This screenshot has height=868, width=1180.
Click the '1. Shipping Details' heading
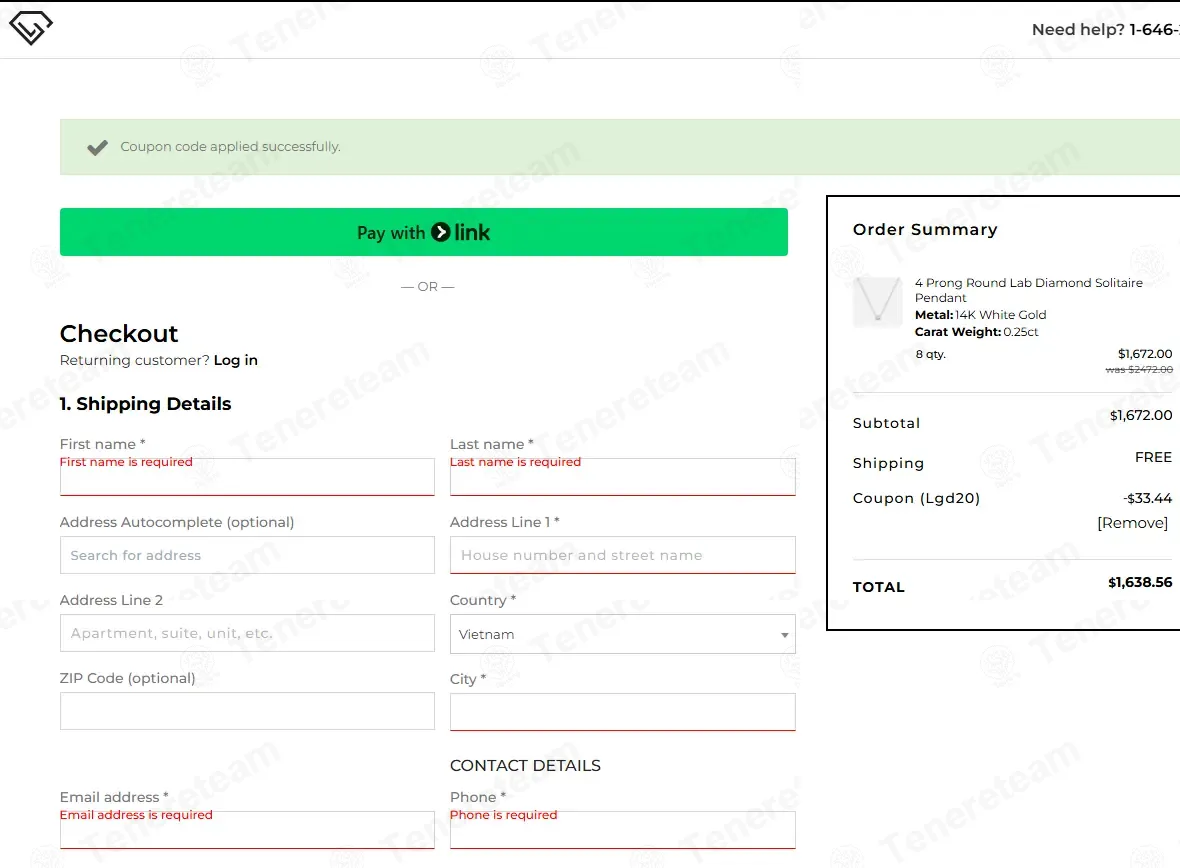(x=145, y=404)
